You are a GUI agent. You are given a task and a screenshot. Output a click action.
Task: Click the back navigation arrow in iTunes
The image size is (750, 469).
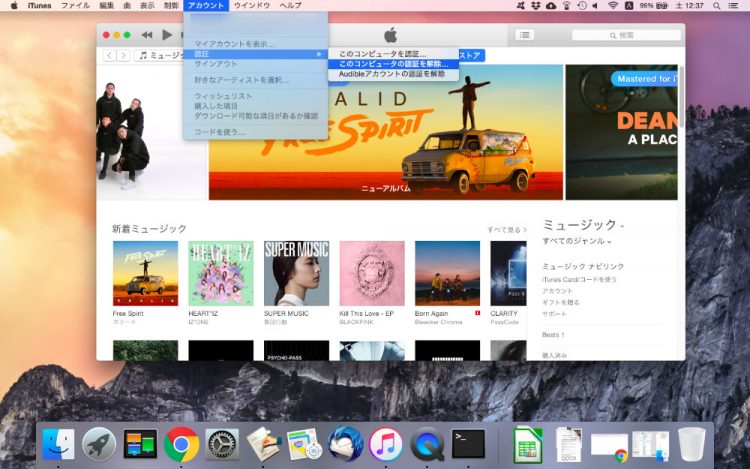(110, 55)
